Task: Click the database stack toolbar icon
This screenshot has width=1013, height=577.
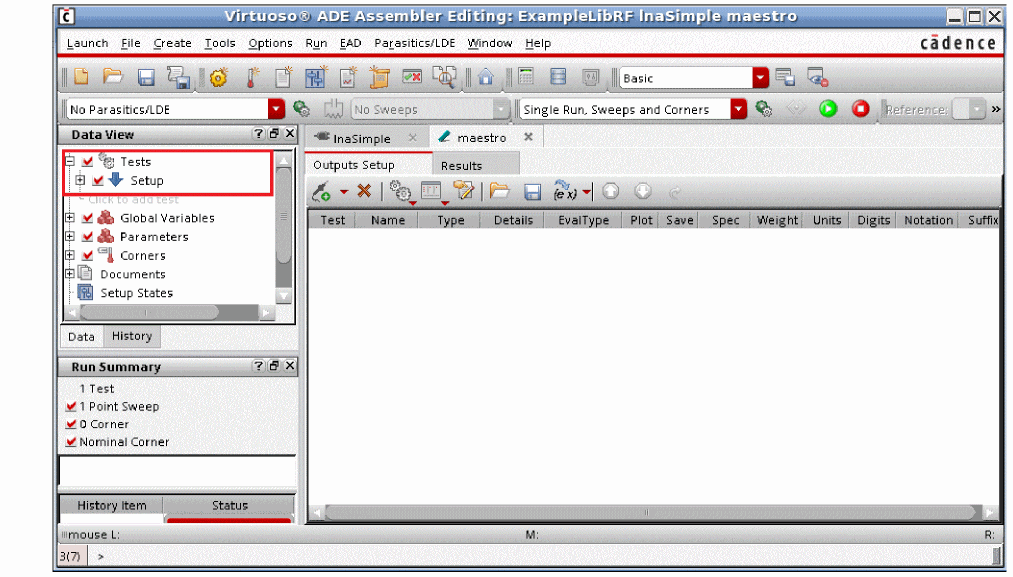Action: [x=558, y=77]
